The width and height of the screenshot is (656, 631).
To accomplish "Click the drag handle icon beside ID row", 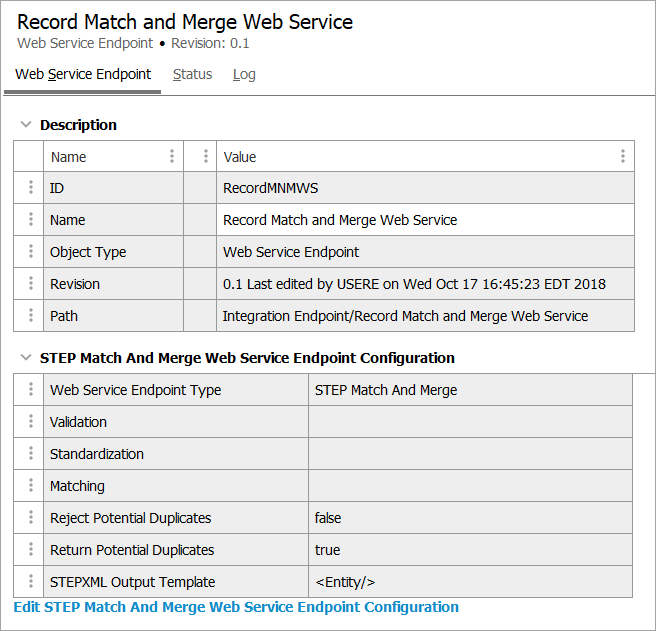I will pyautogui.click(x=30, y=188).
